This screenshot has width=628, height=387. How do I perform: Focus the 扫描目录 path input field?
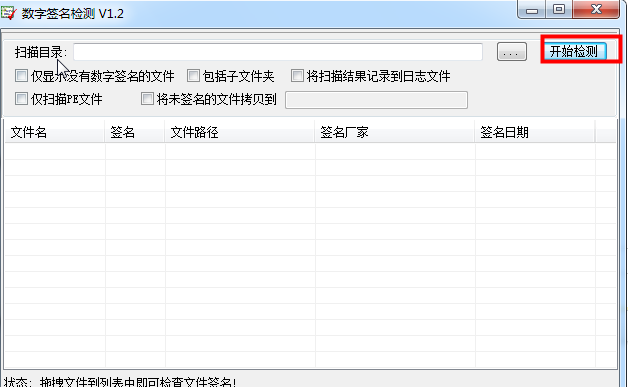coord(278,52)
